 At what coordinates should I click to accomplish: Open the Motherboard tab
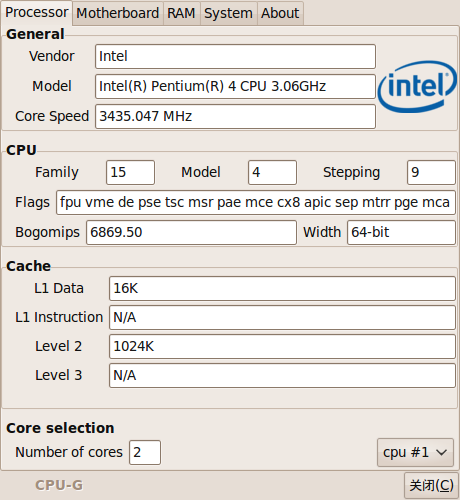[118, 13]
